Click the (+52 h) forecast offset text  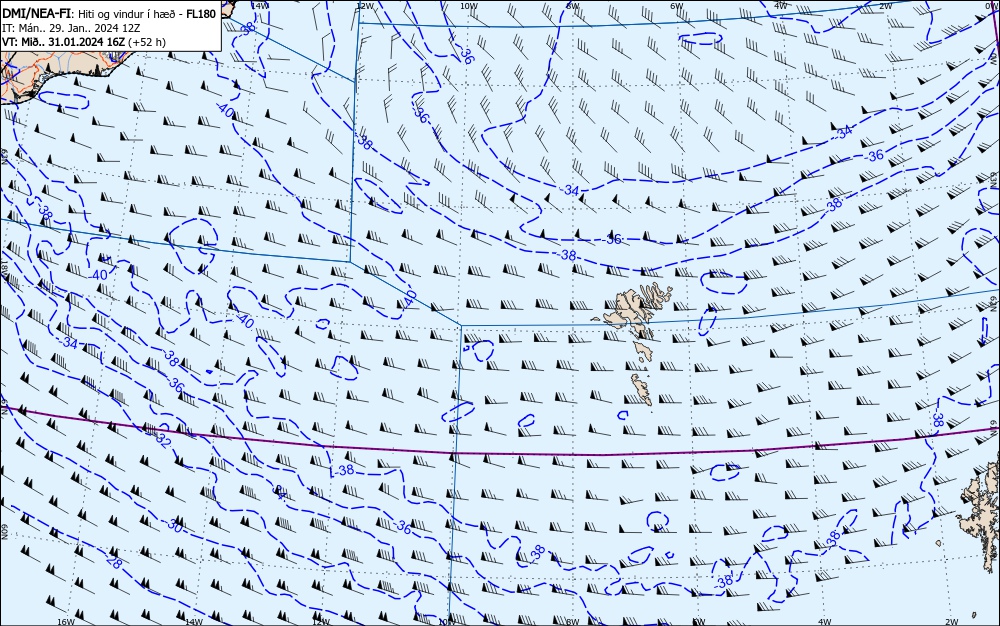147,42
